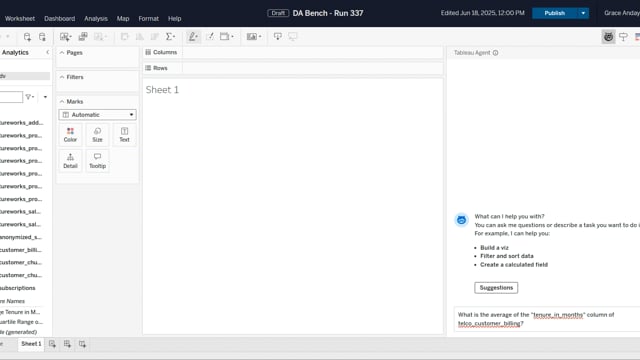
Task: Click the Grace Anday user name
Action: 622,13
